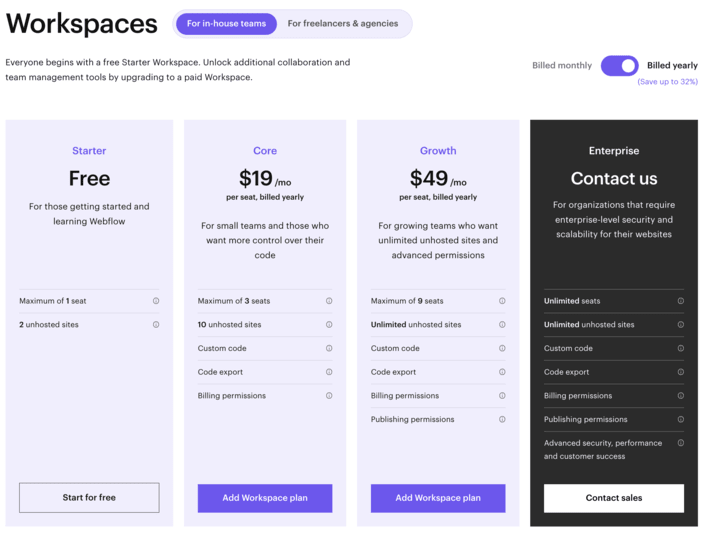The height and width of the screenshot is (536, 702).
Task: Click the 'Enterprise' plan title
Action: pos(614,151)
